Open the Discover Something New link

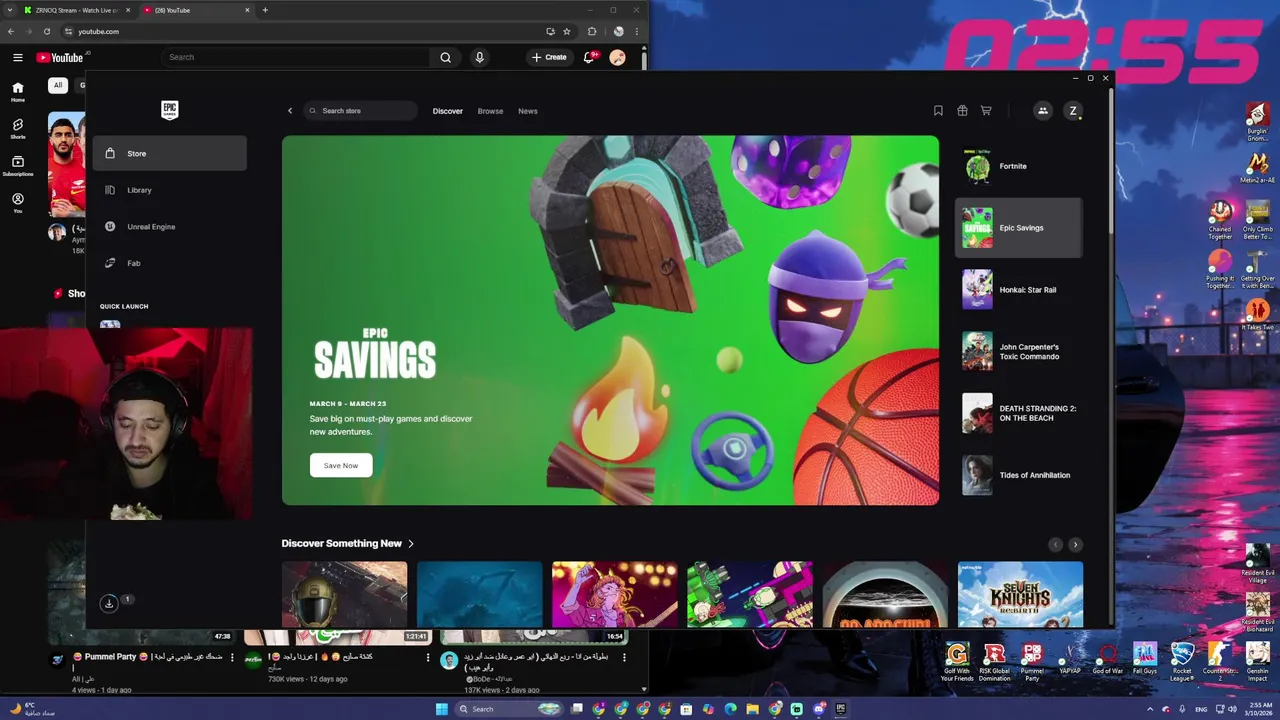348,544
